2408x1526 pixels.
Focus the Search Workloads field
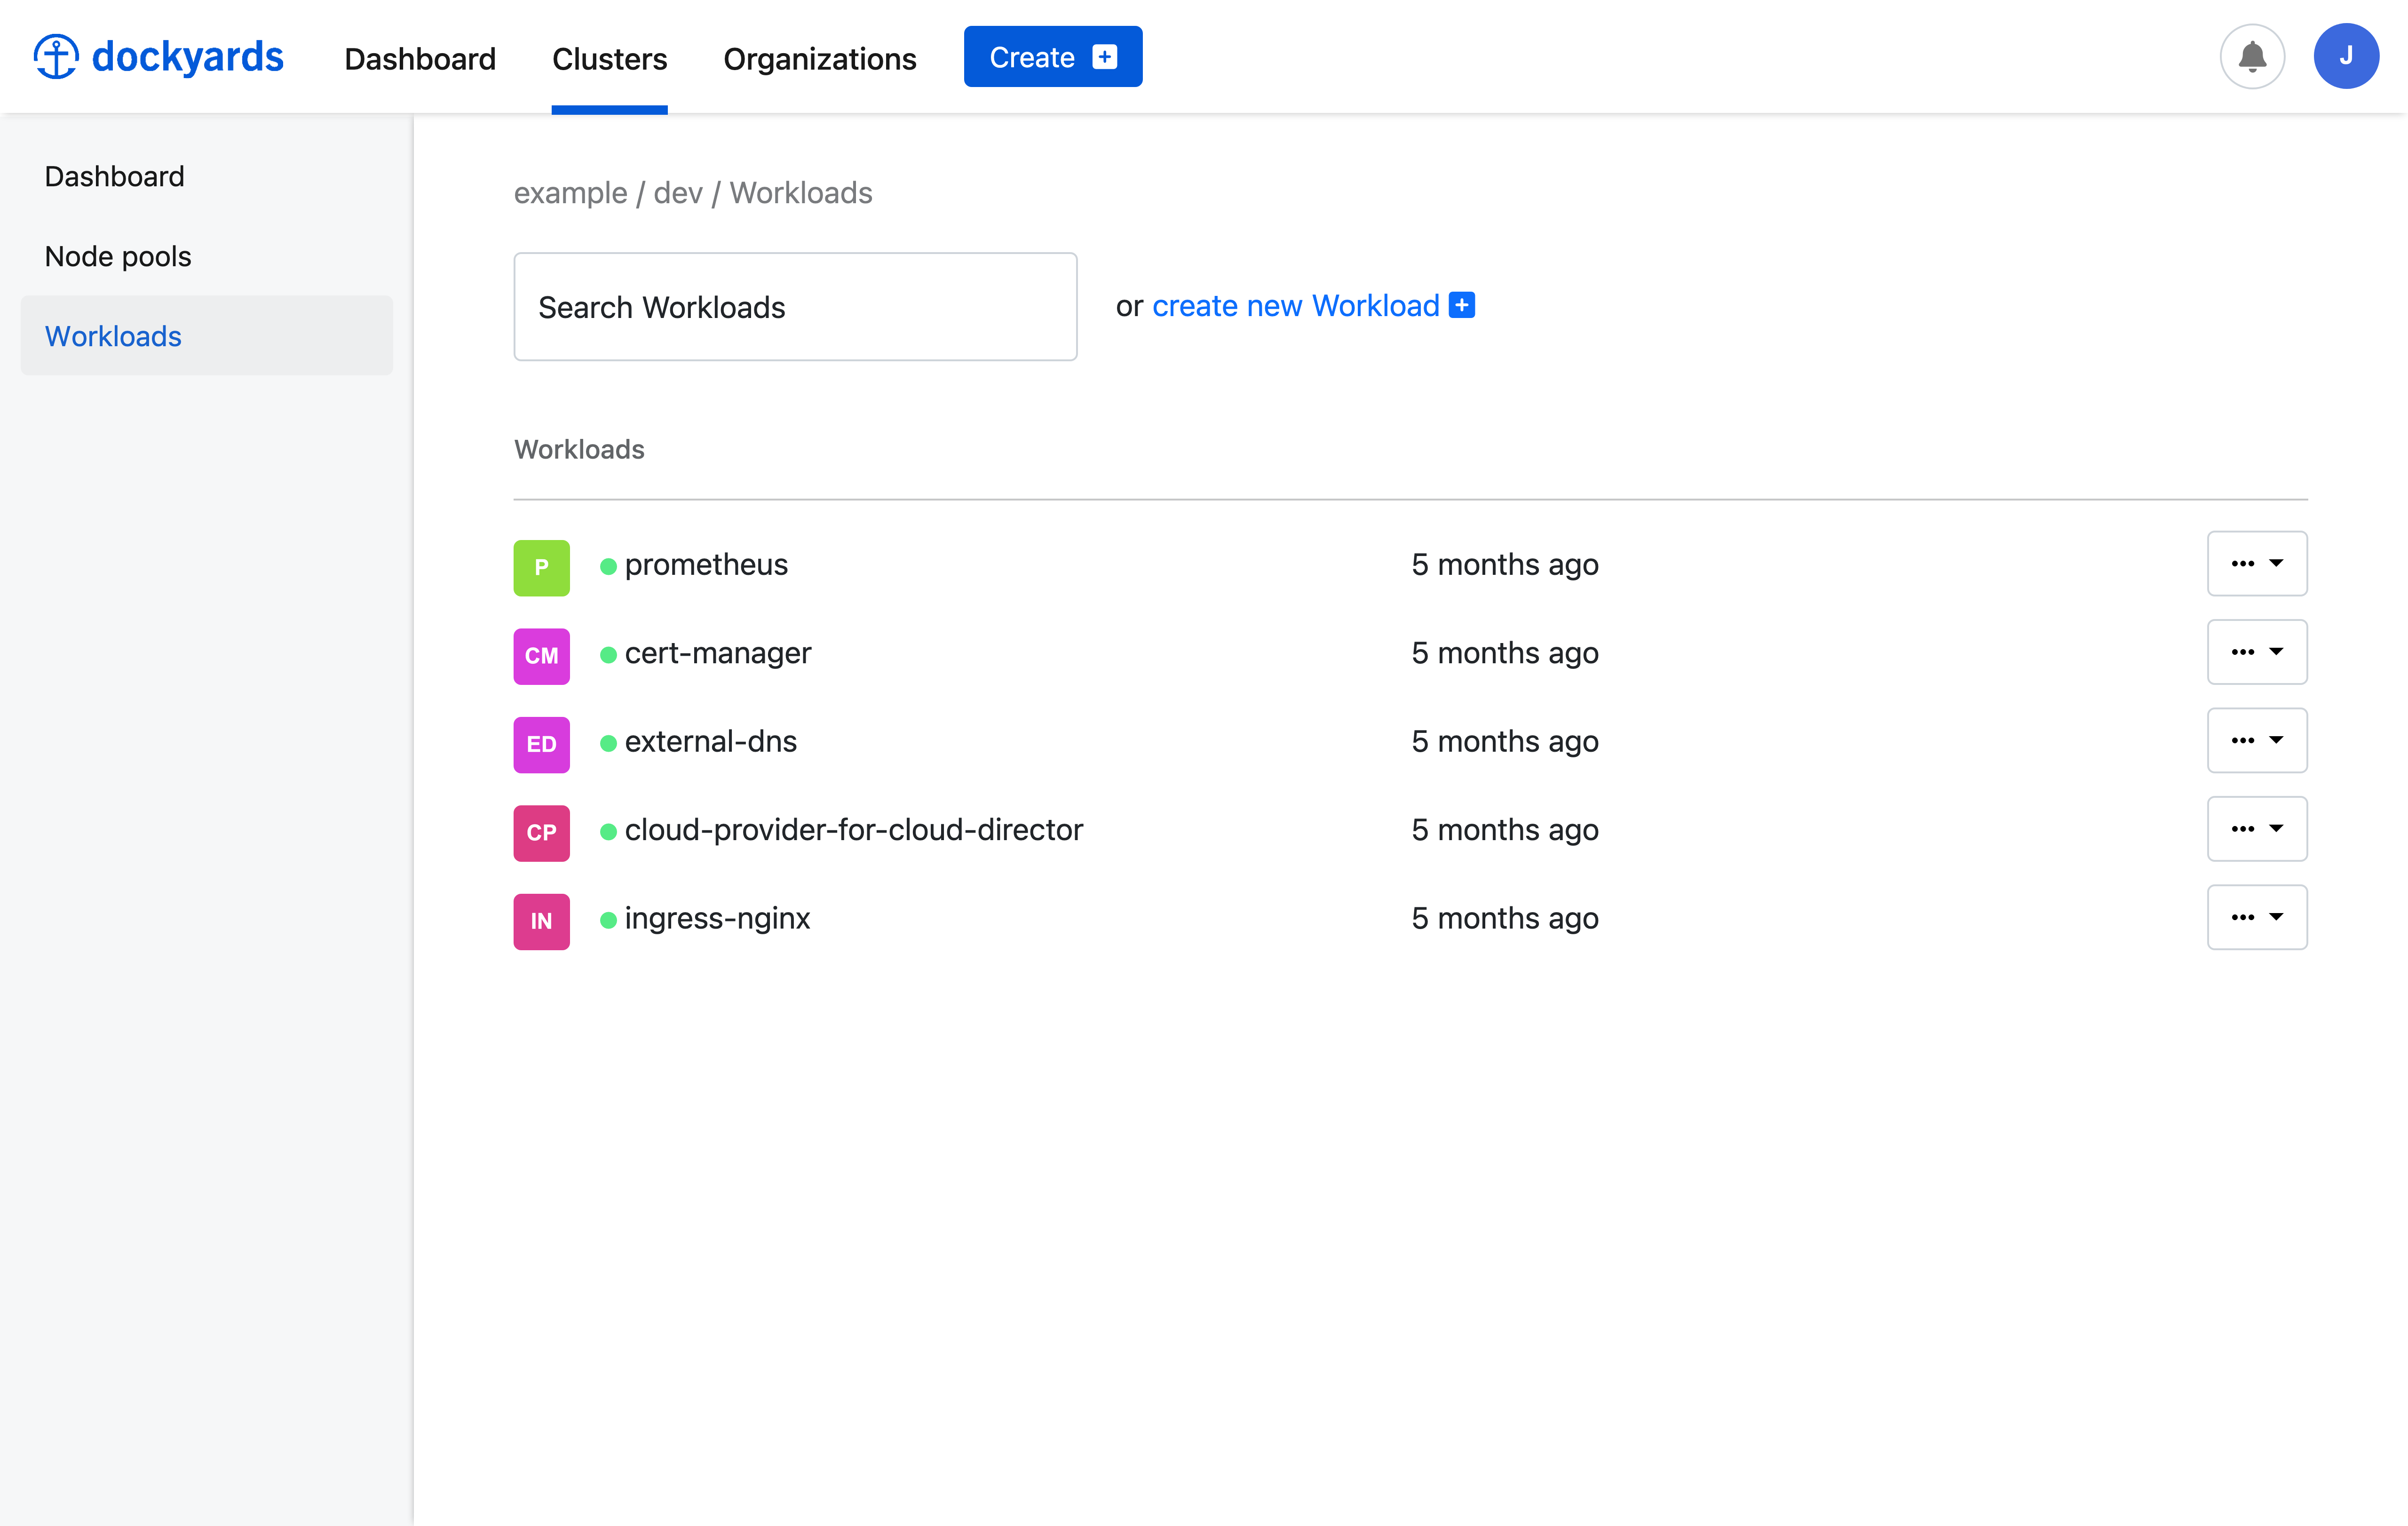tap(795, 306)
